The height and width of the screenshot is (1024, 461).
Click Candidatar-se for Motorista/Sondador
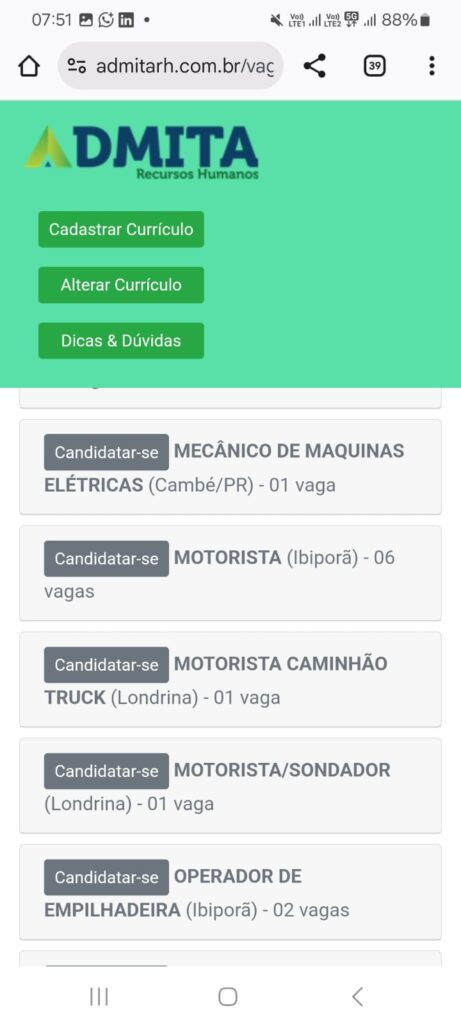tap(106, 771)
